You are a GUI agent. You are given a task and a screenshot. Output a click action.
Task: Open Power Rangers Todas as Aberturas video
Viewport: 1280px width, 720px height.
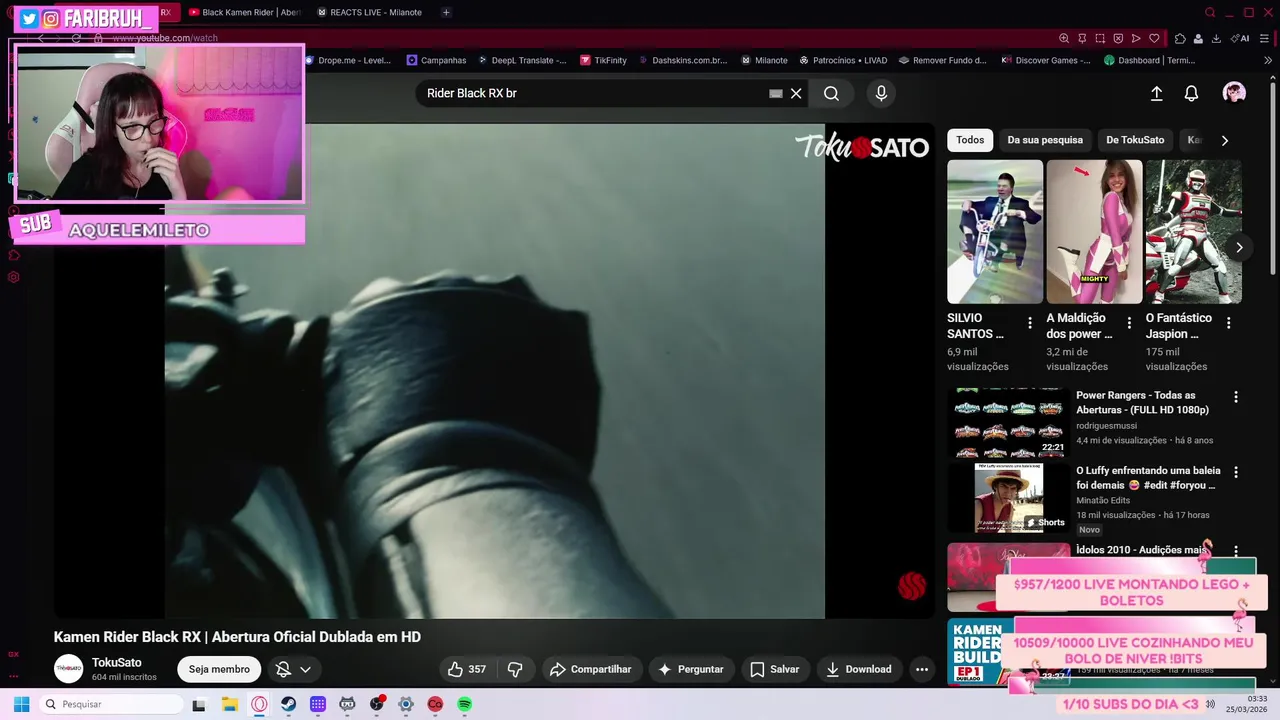[1008, 422]
